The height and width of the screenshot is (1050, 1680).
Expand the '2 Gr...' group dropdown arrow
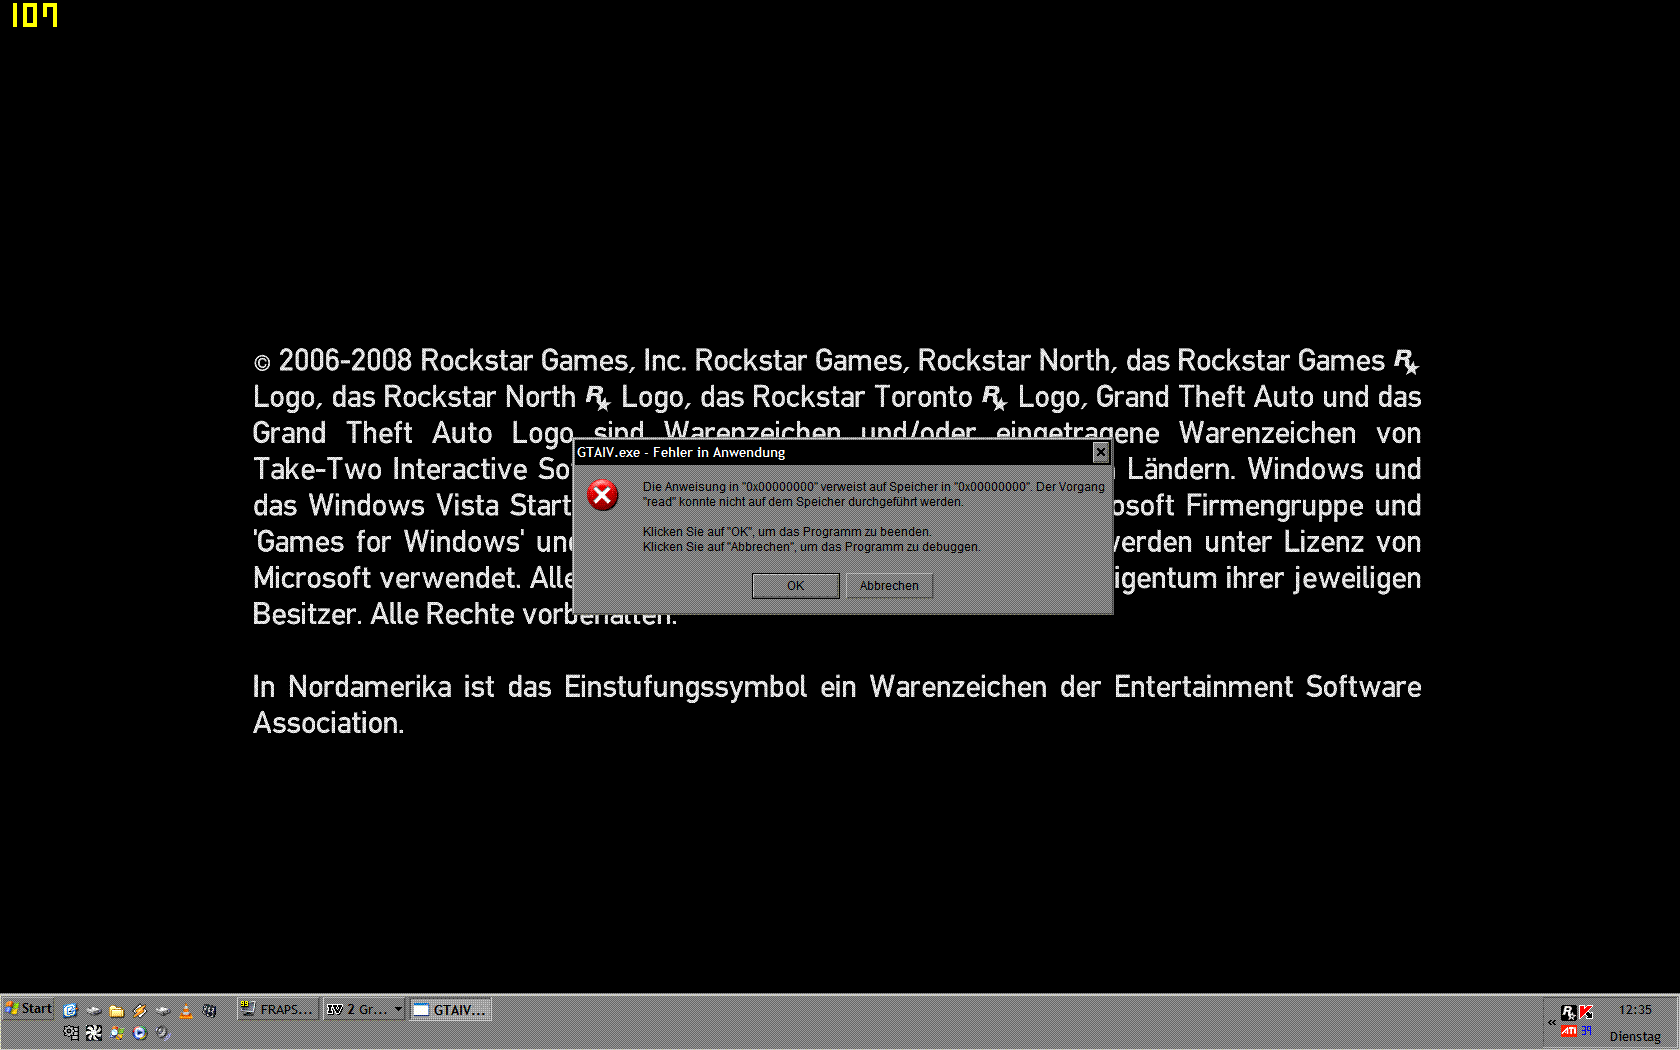[x=398, y=1009]
